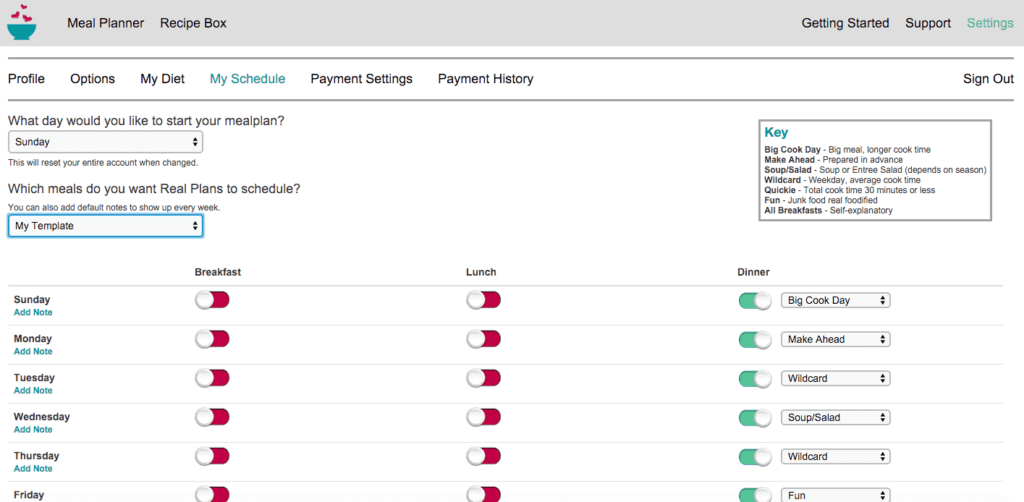1024x502 pixels.
Task: Open the Getting Started page
Action: pos(845,23)
